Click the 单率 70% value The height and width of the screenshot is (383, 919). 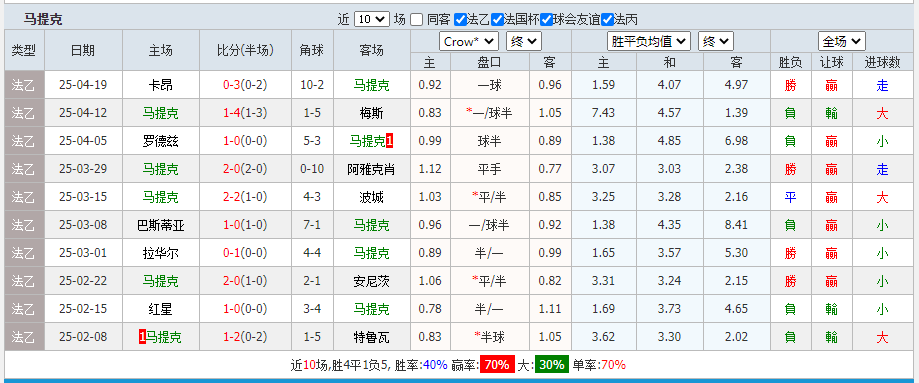coord(613,365)
